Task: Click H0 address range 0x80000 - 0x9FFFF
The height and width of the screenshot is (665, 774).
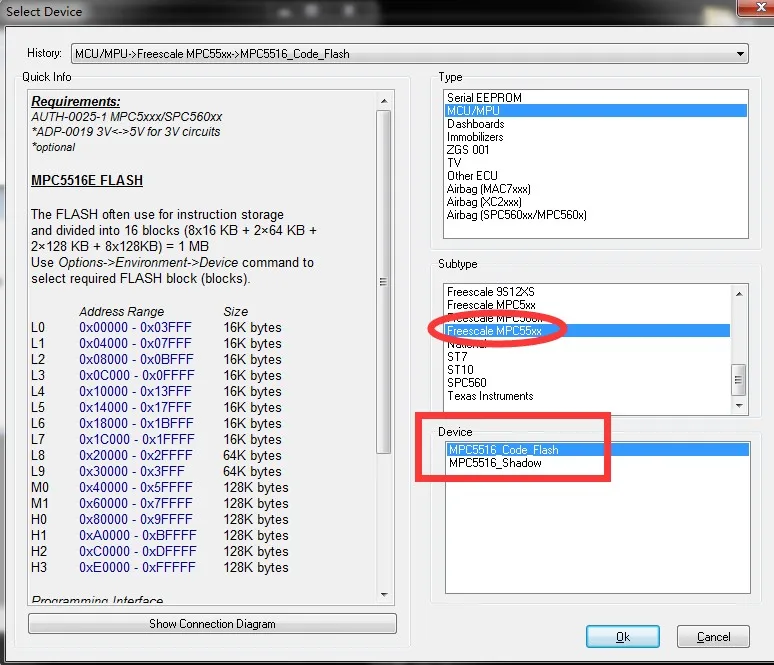Action: (x=136, y=519)
